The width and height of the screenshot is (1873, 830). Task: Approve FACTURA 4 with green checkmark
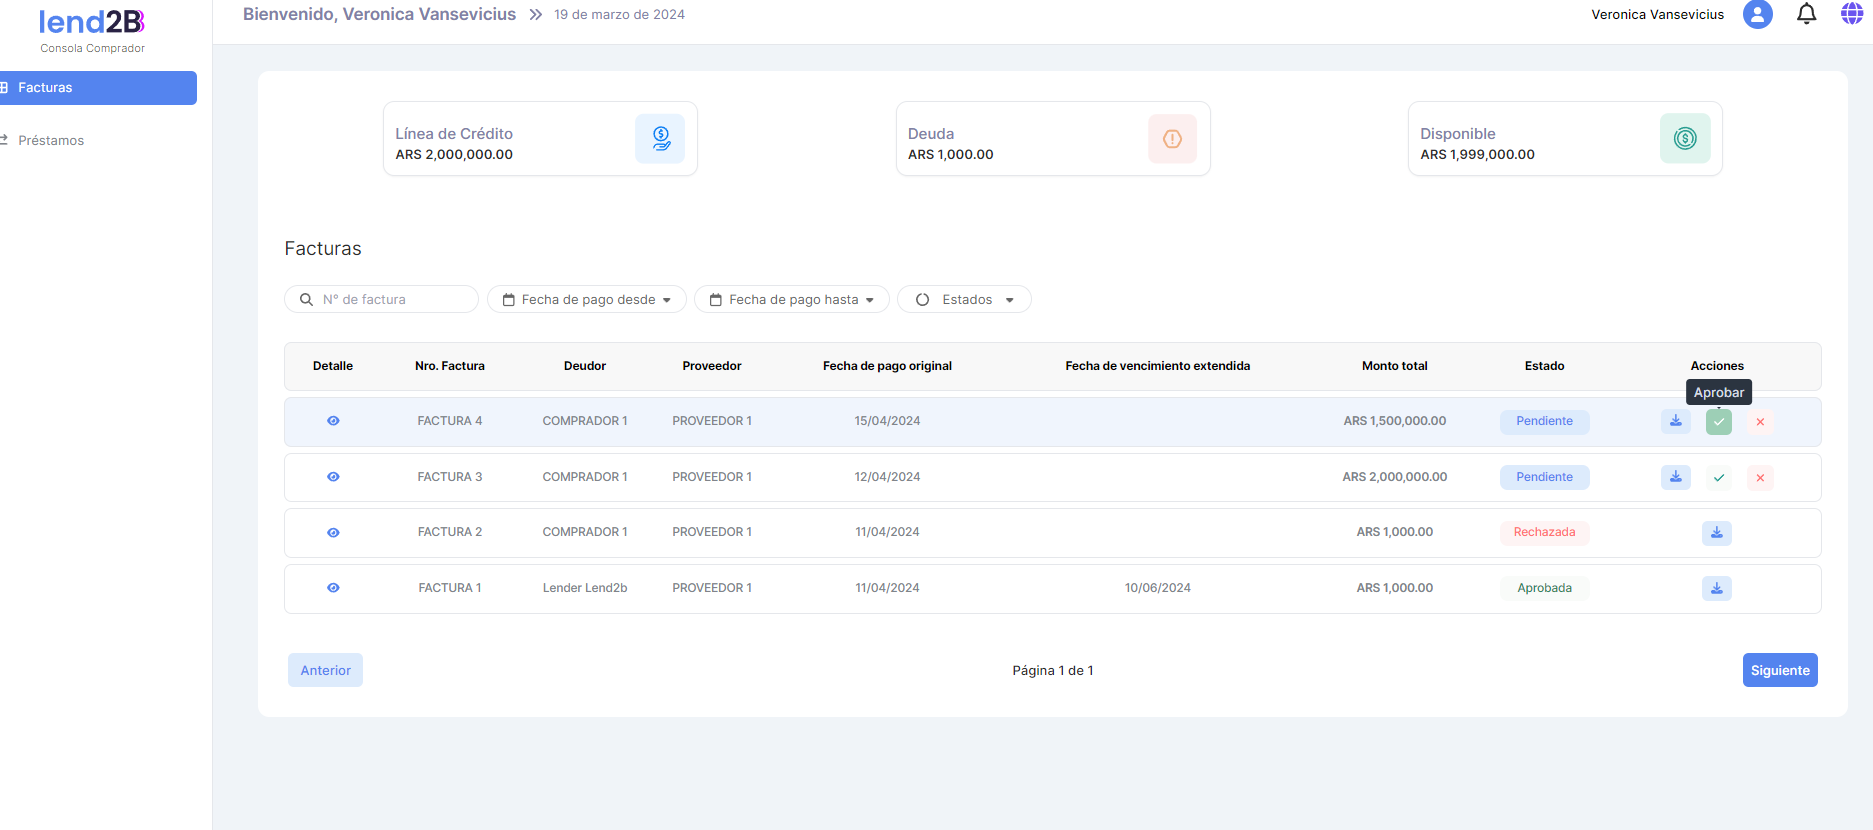coord(1718,422)
